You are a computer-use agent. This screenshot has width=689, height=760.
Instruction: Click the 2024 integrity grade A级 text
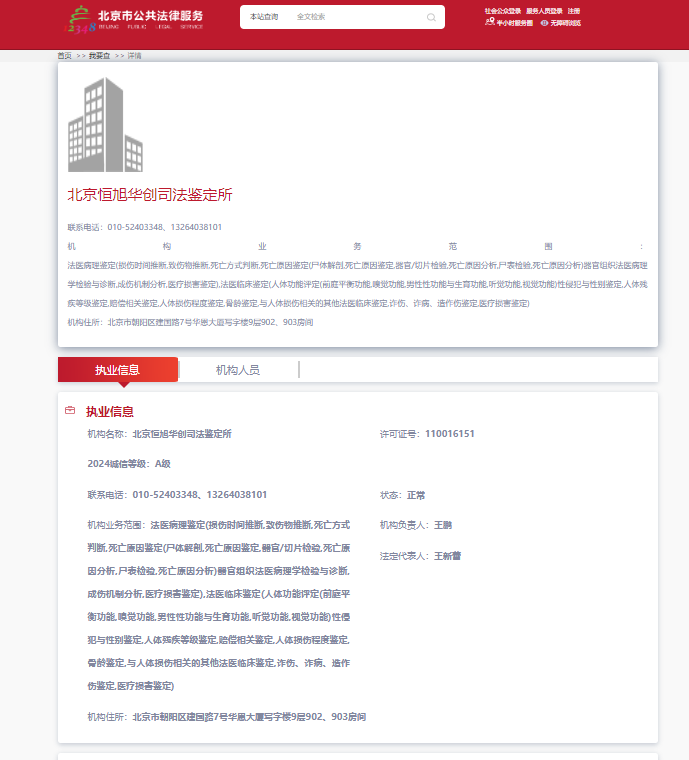(129, 464)
